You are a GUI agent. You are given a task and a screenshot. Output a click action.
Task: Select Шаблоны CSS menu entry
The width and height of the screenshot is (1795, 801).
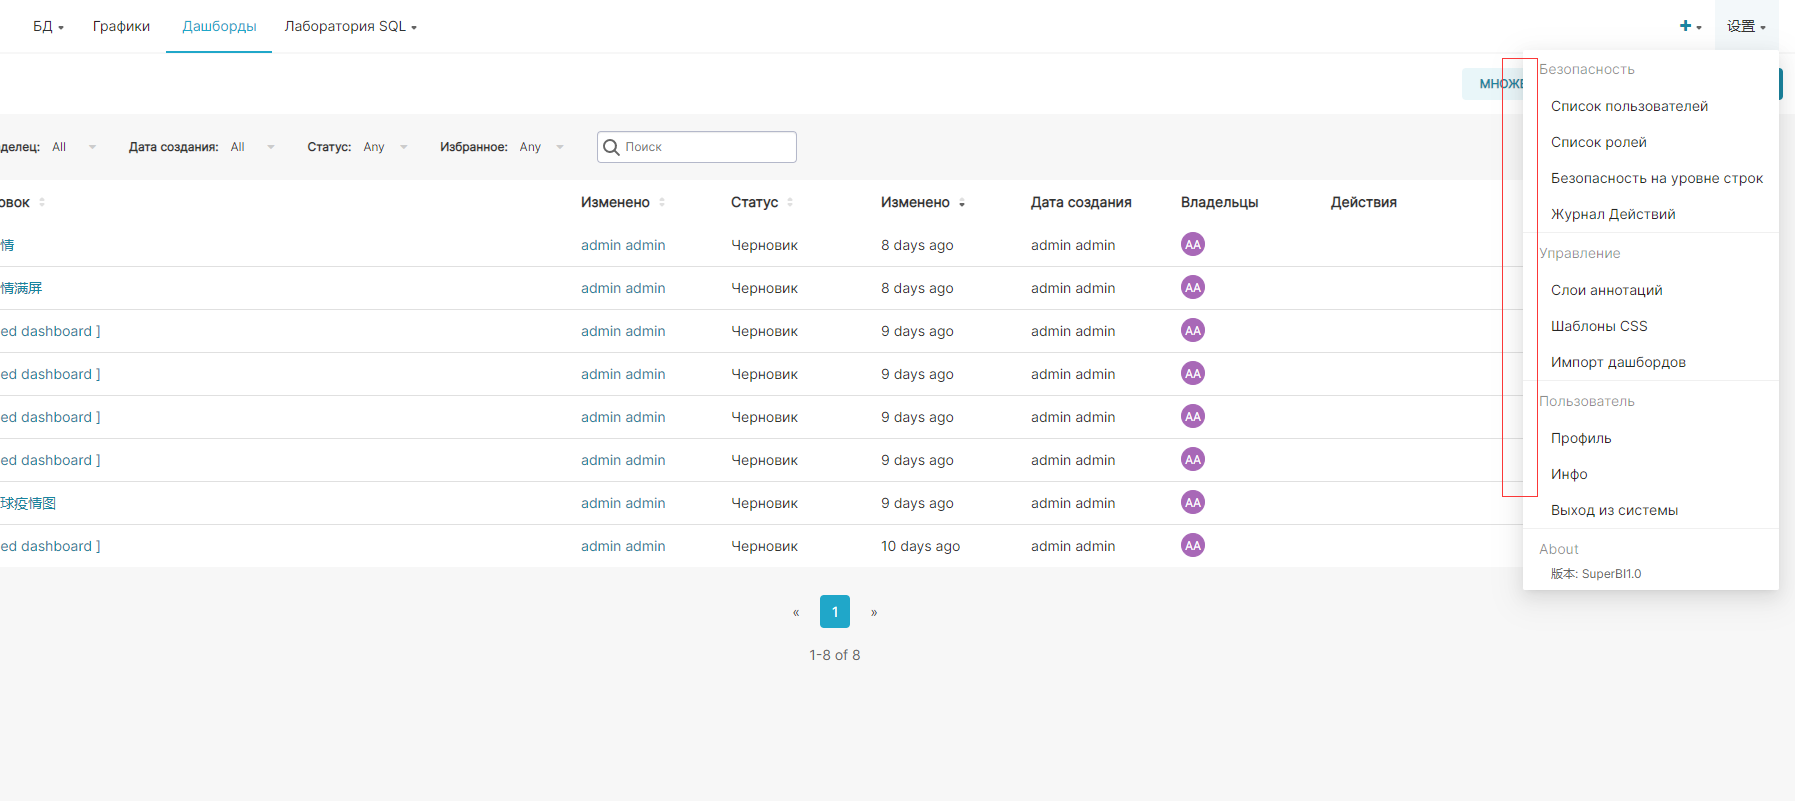[x=1599, y=326]
